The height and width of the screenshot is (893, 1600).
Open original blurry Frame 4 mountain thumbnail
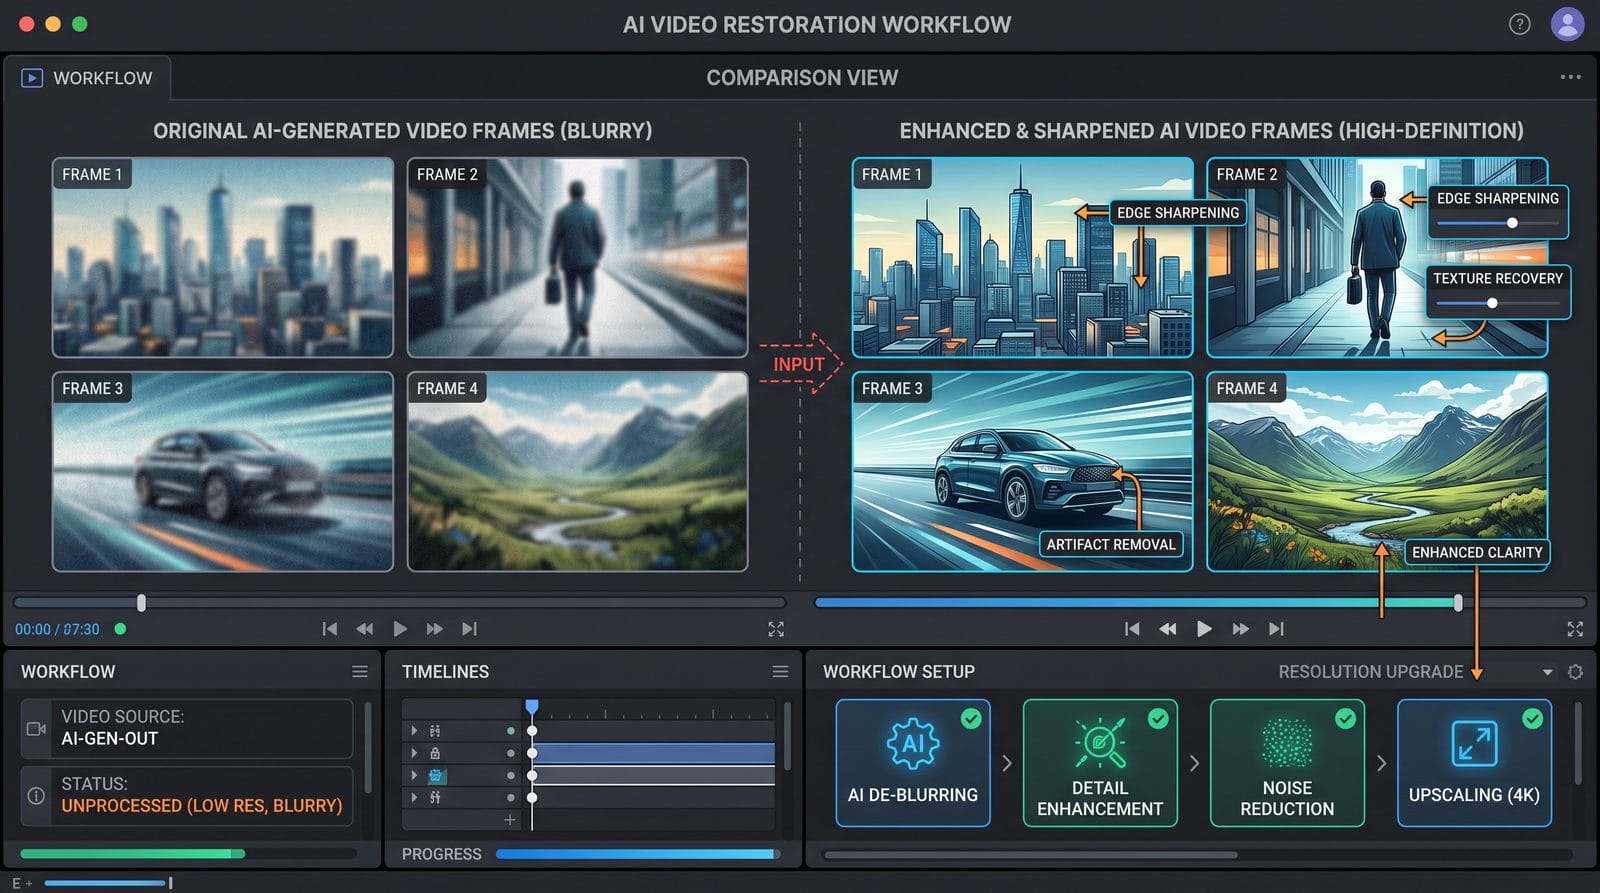point(577,471)
